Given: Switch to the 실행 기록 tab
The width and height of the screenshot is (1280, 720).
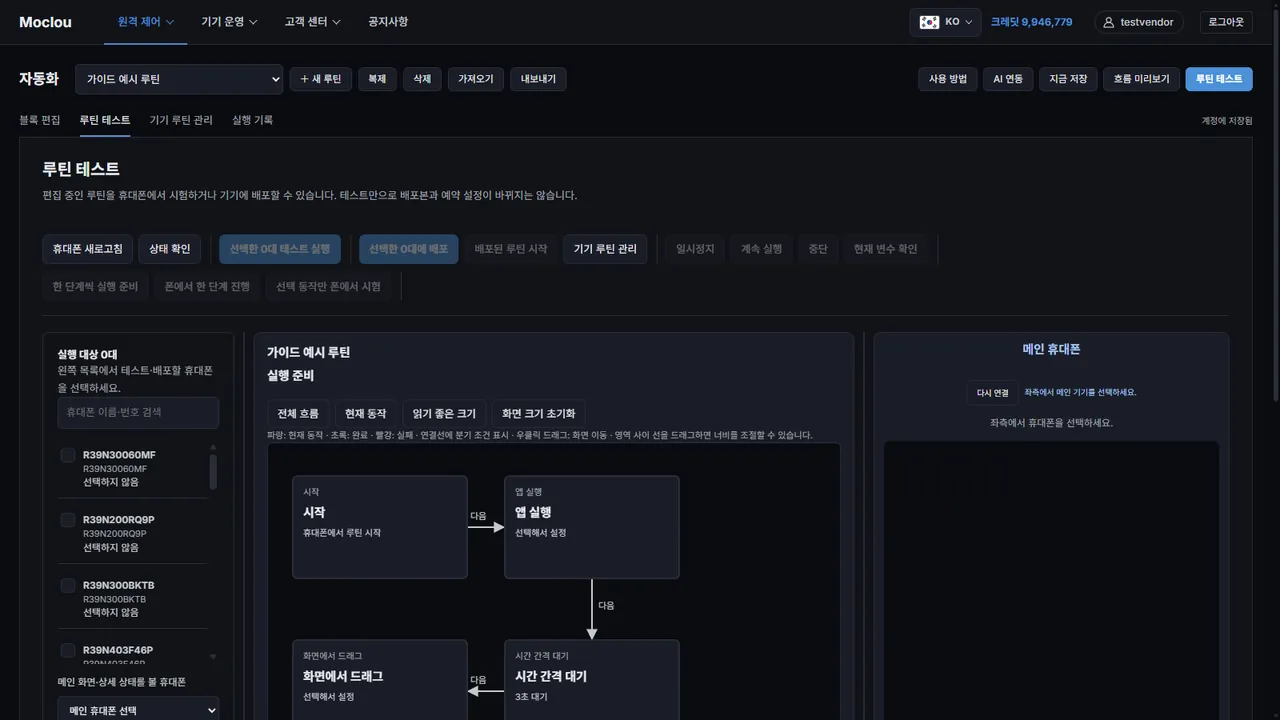Looking at the screenshot, I should (252, 120).
